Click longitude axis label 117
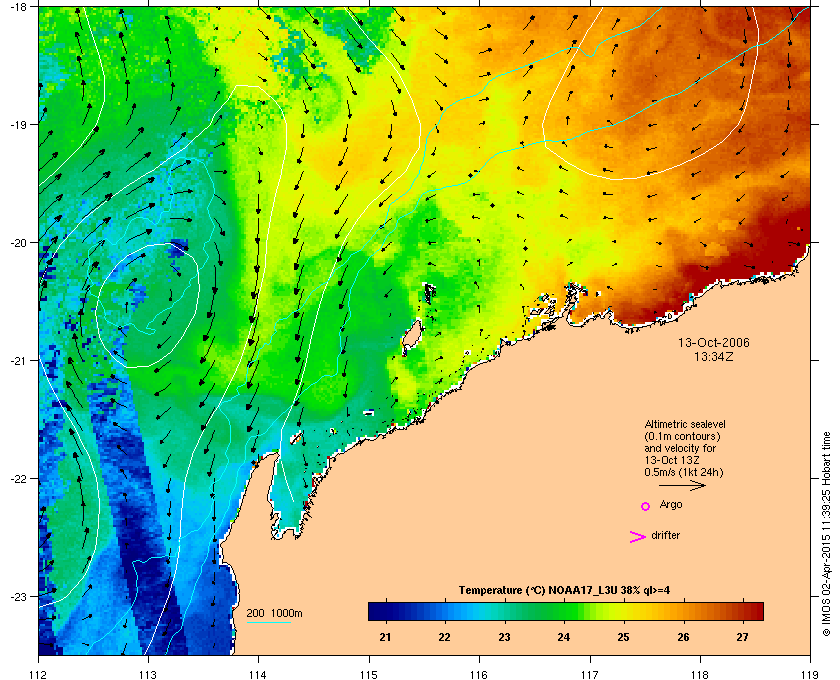840x680 pixels. click(x=590, y=675)
